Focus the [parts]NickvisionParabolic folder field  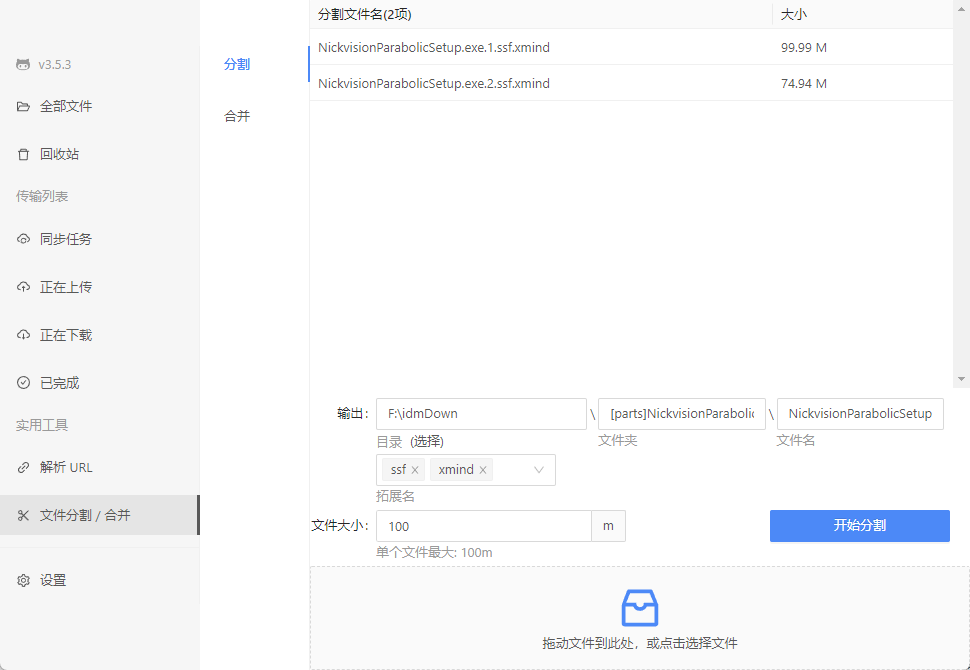682,414
